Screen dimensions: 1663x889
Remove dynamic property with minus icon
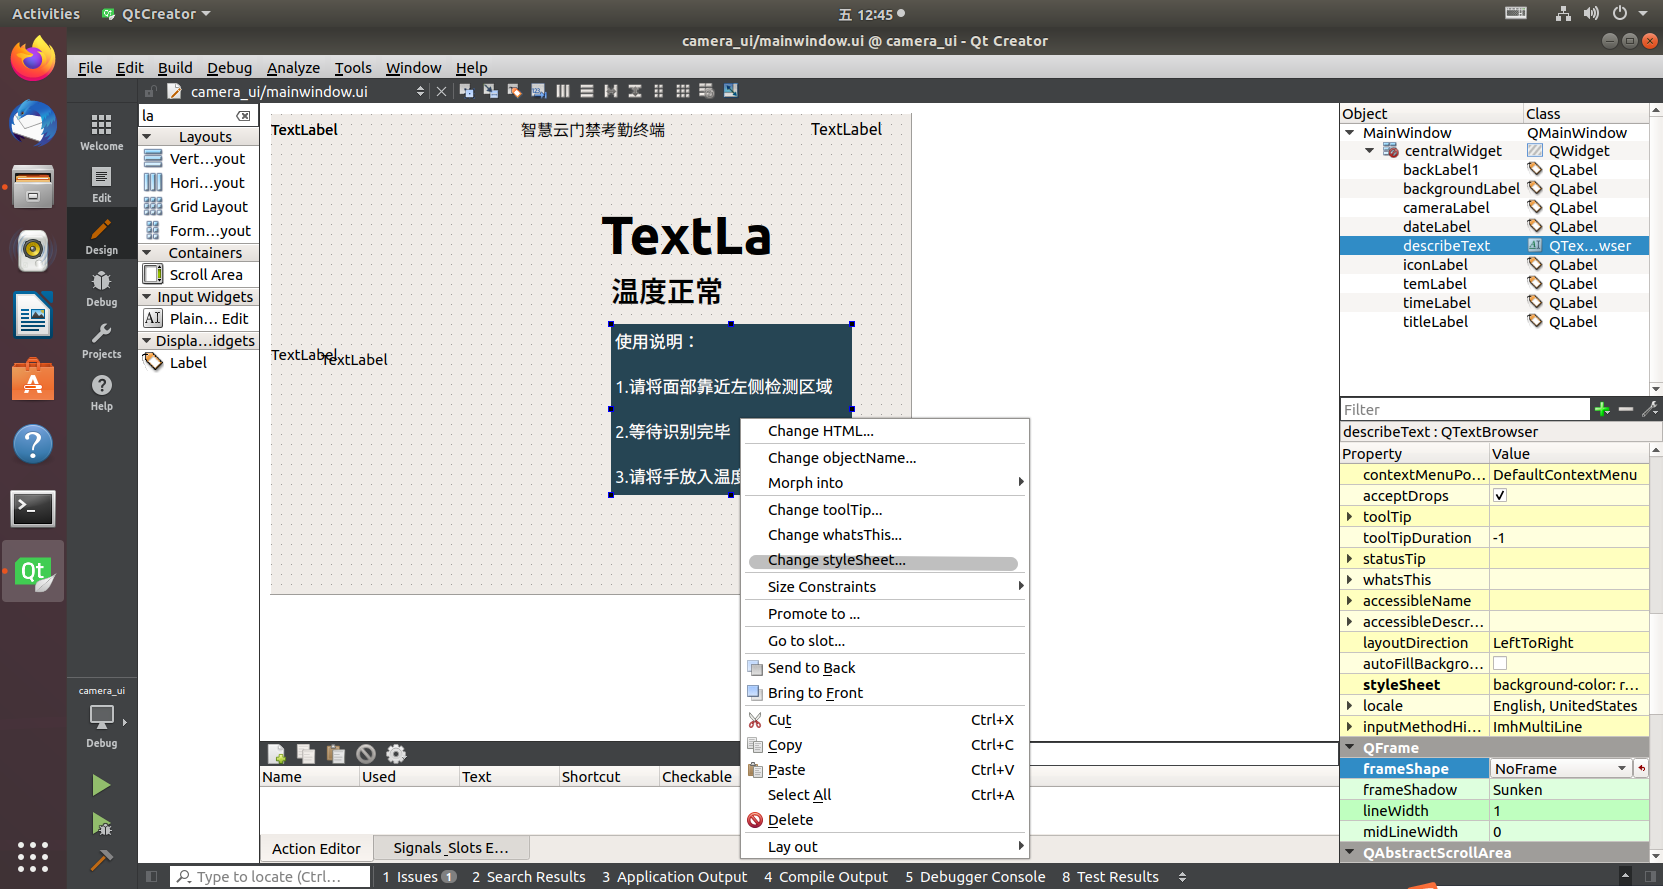pos(1626,409)
